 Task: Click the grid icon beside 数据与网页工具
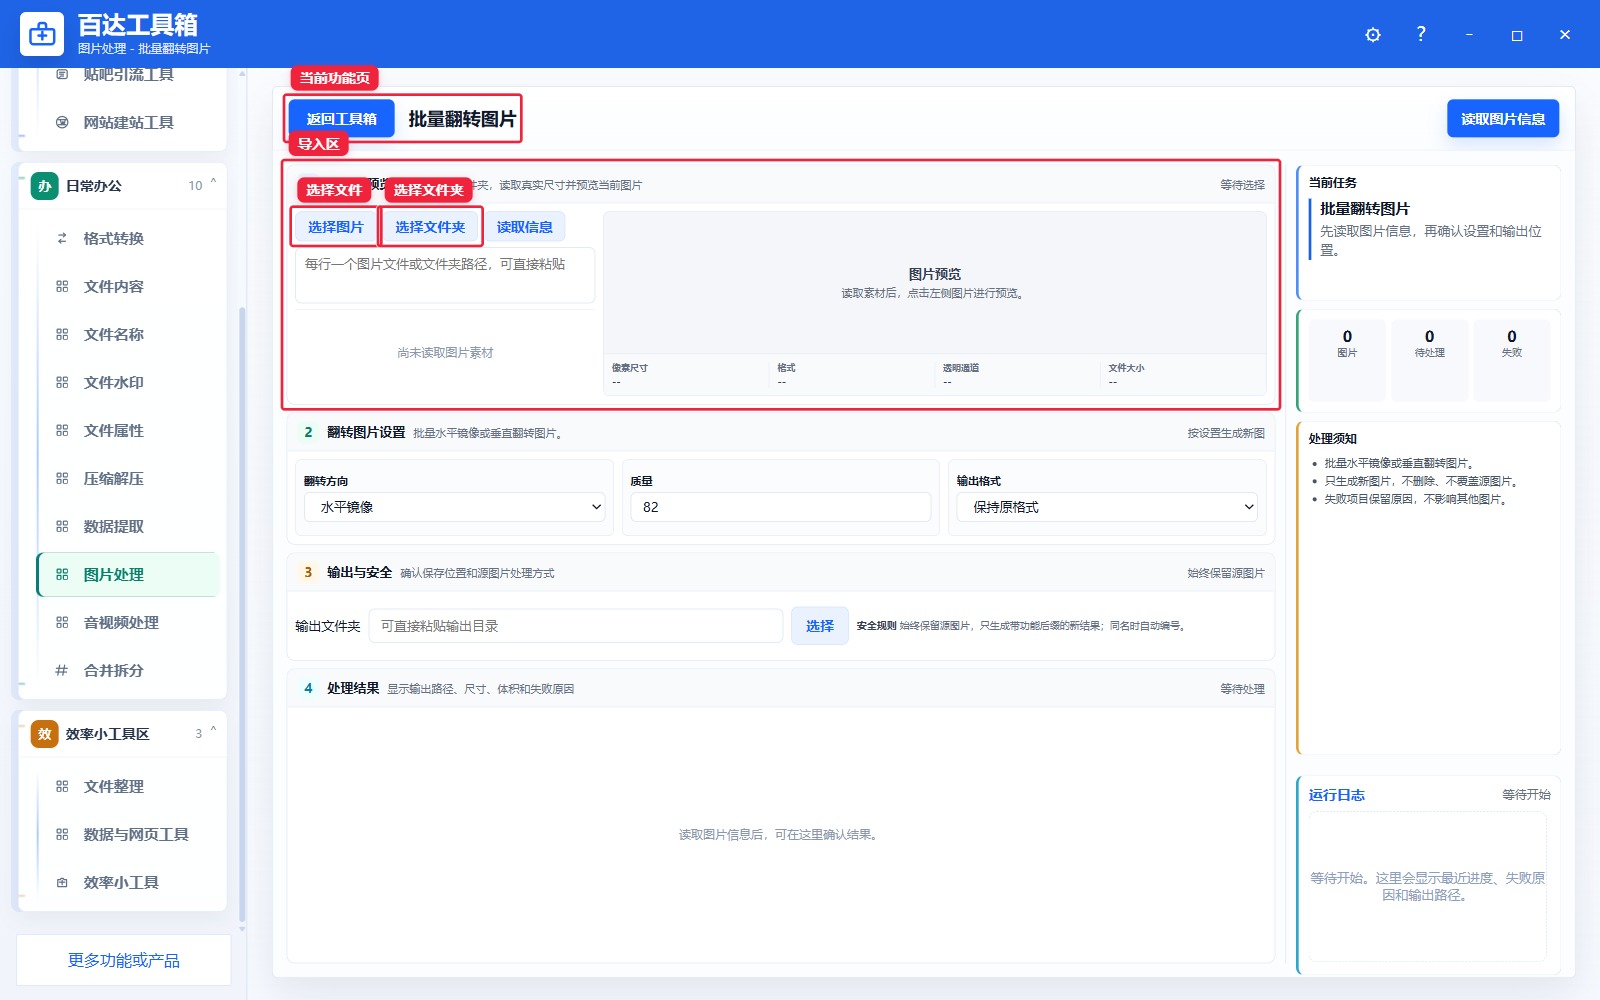click(x=62, y=834)
